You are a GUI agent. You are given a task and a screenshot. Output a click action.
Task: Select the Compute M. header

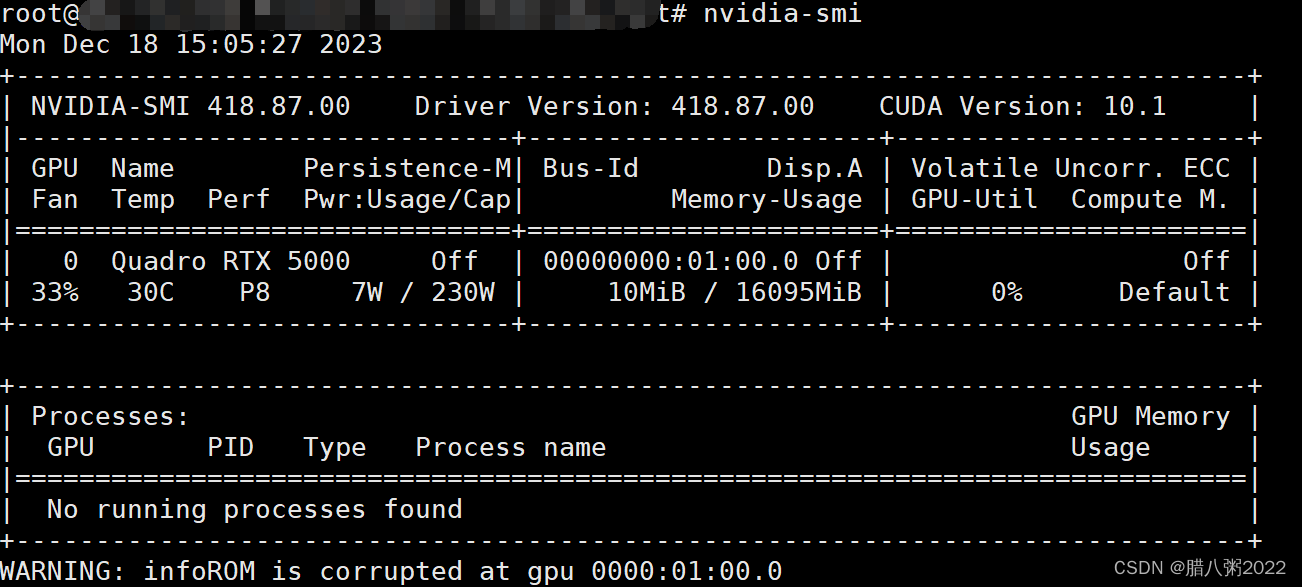pyautogui.click(x=1151, y=199)
